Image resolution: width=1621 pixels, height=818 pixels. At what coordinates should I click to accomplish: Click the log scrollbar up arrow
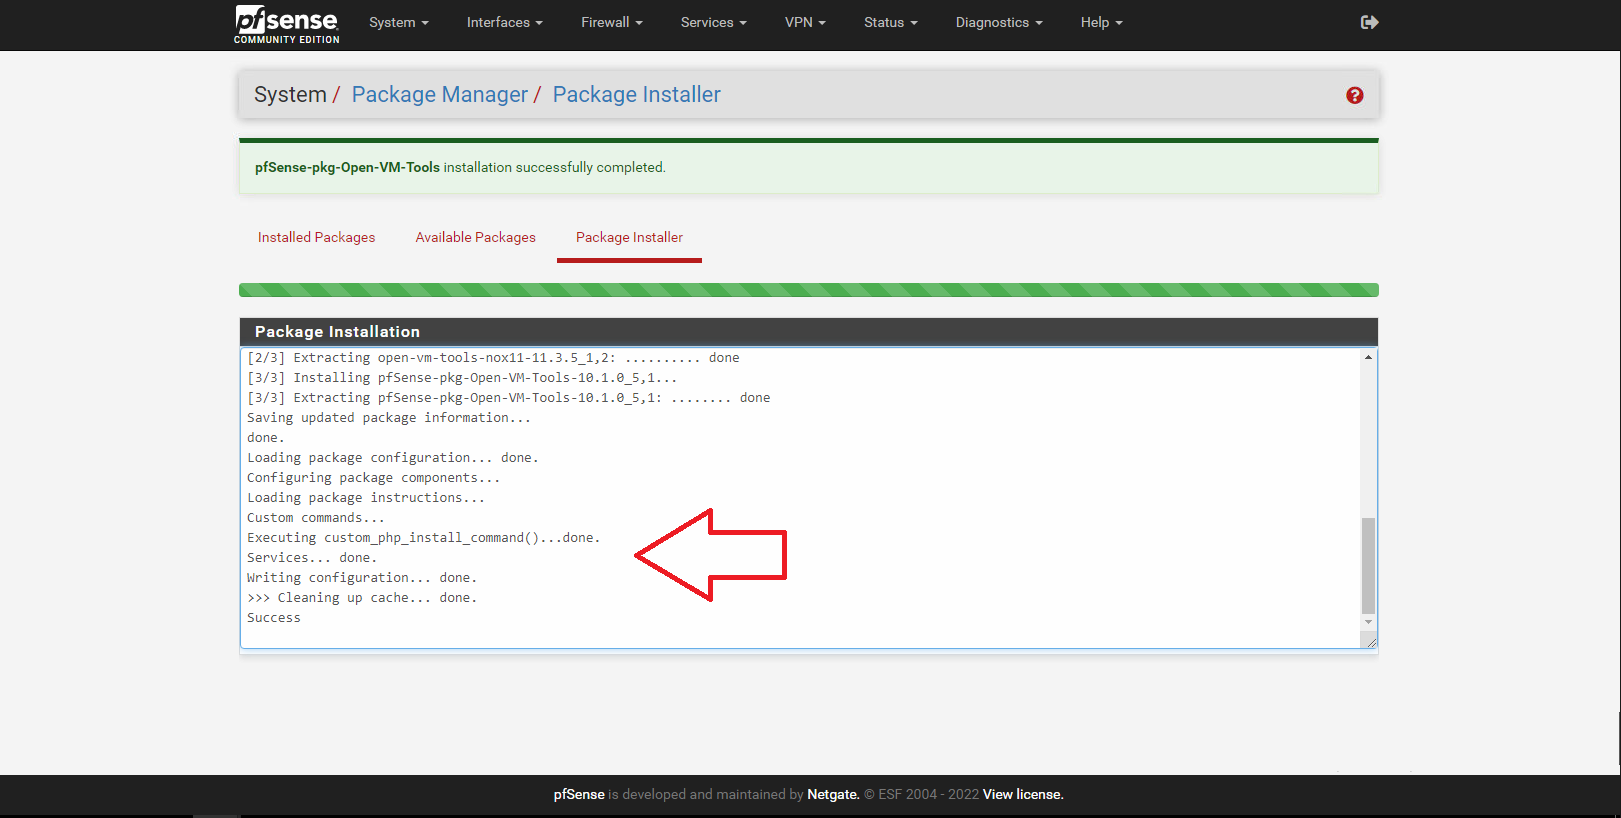pos(1368,357)
